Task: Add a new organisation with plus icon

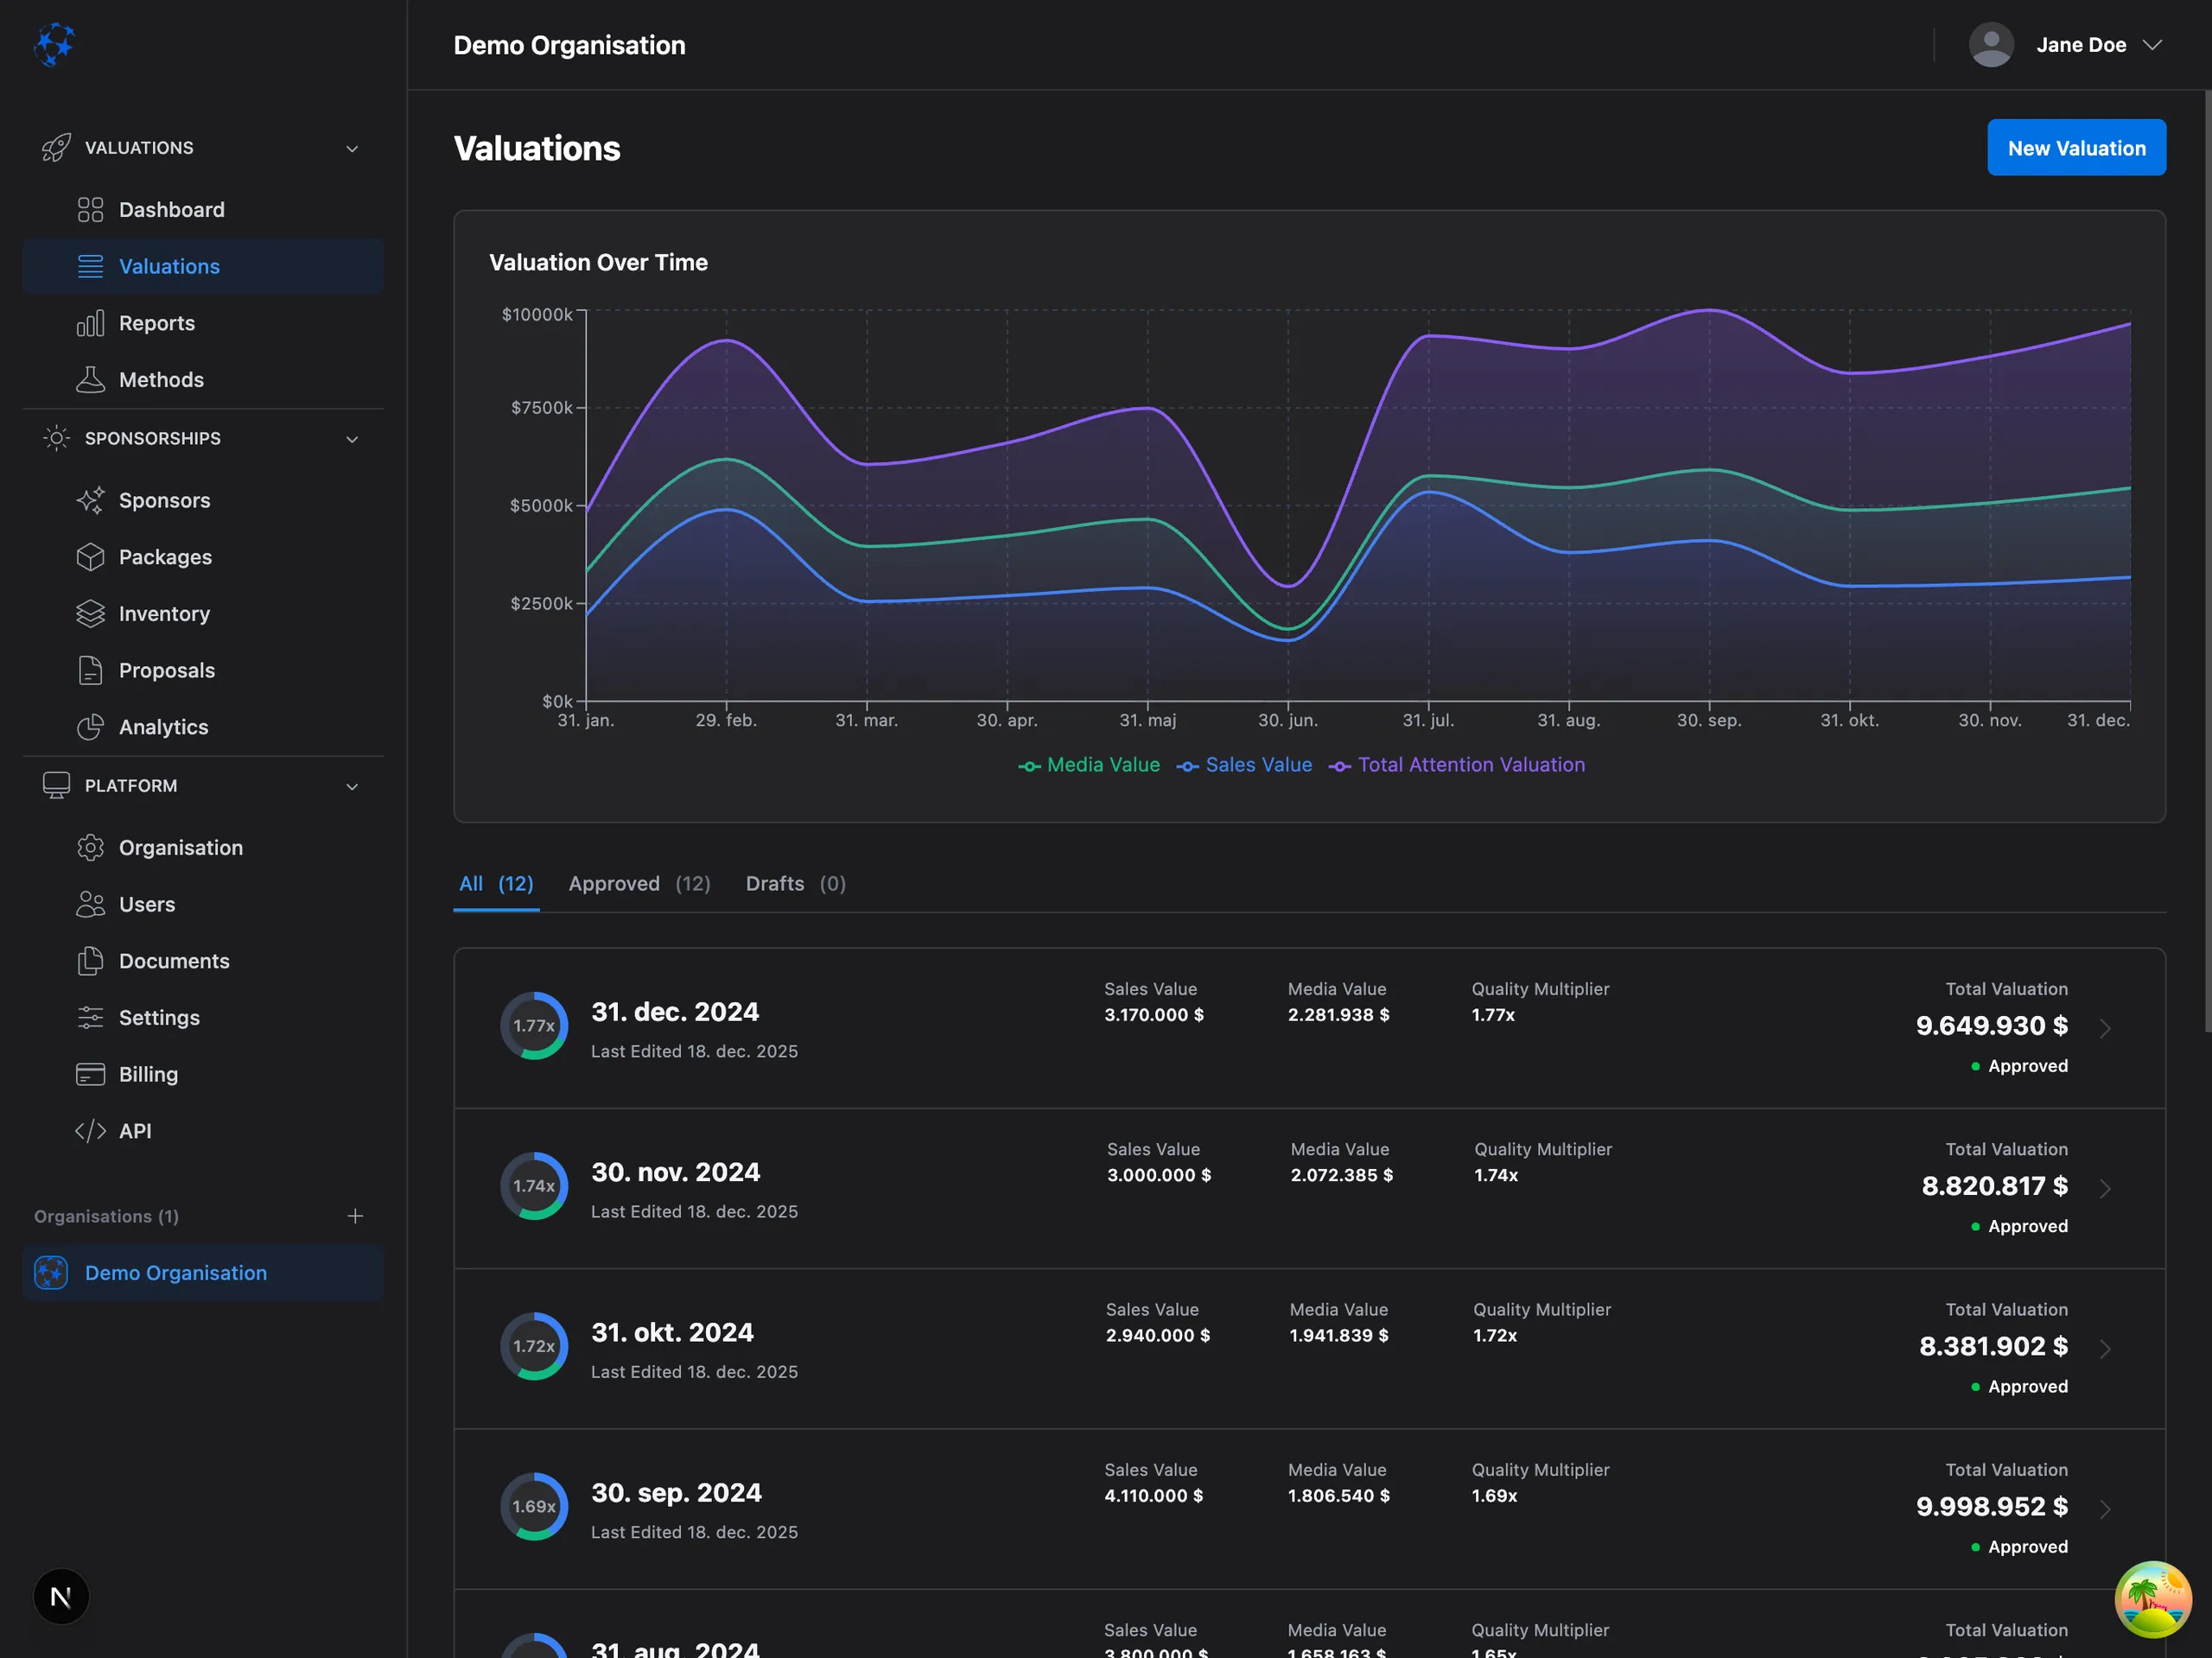Action: point(355,1216)
